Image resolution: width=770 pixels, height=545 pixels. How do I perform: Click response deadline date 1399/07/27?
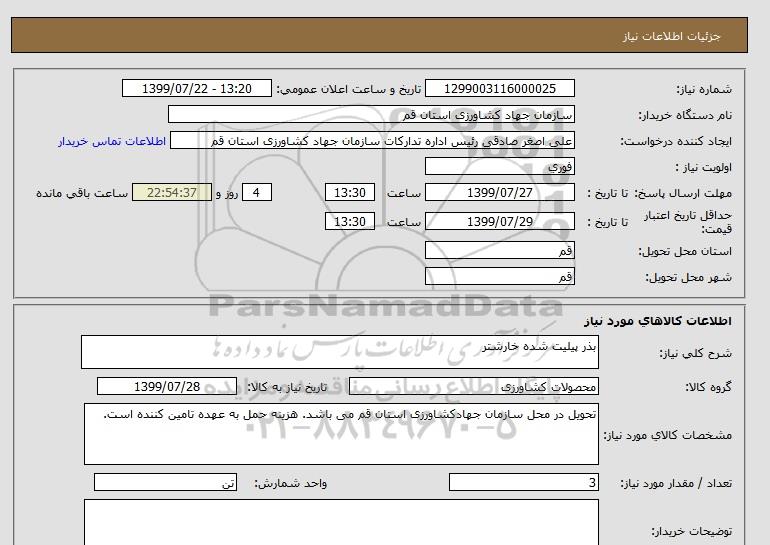pyautogui.click(x=499, y=192)
